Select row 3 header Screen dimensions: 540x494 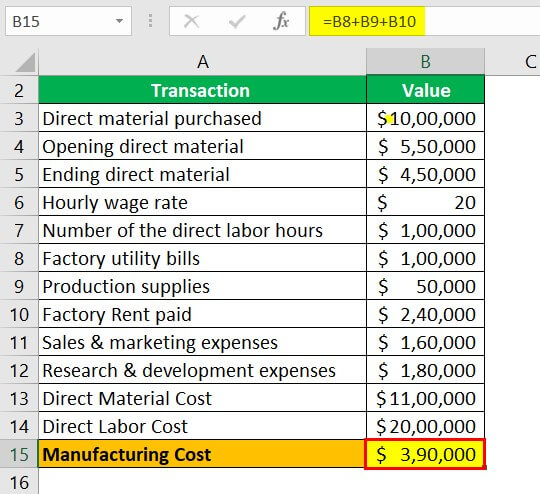click(x=19, y=118)
